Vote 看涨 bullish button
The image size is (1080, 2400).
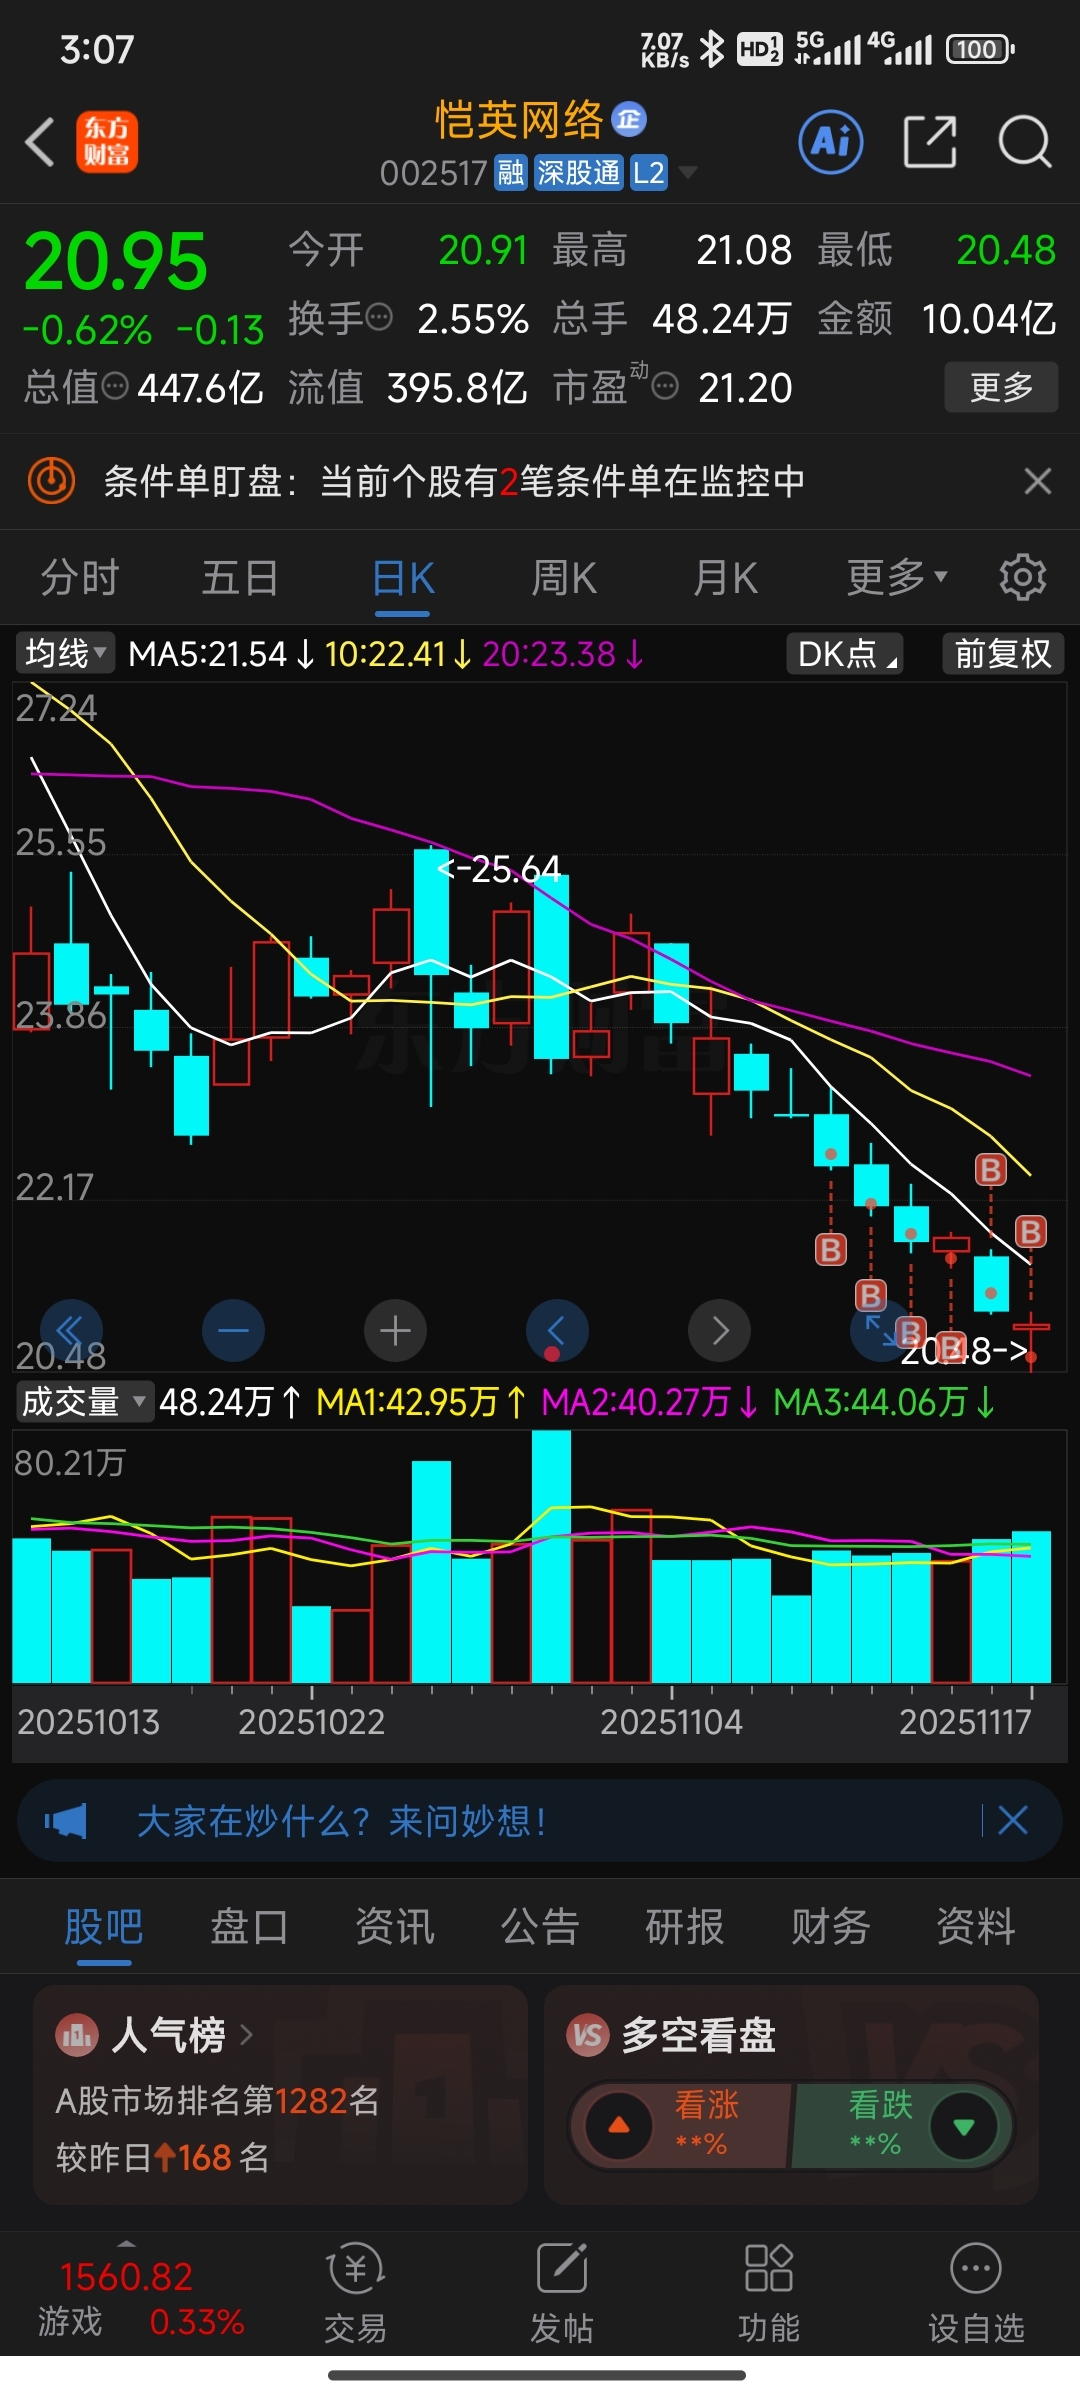click(x=680, y=2125)
